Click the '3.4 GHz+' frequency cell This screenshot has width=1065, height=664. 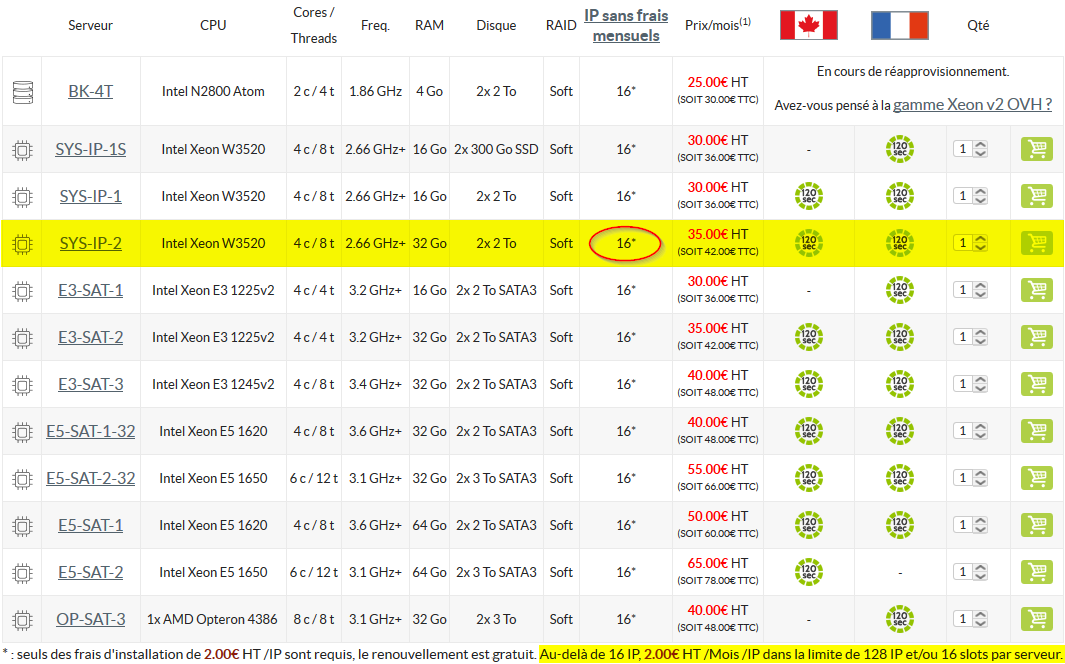coord(376,384)
